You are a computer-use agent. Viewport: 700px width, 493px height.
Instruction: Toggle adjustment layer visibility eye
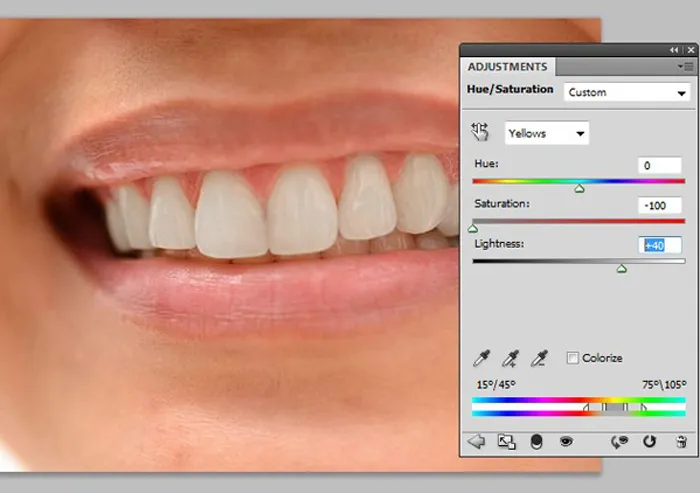click(x=566, y=441)
